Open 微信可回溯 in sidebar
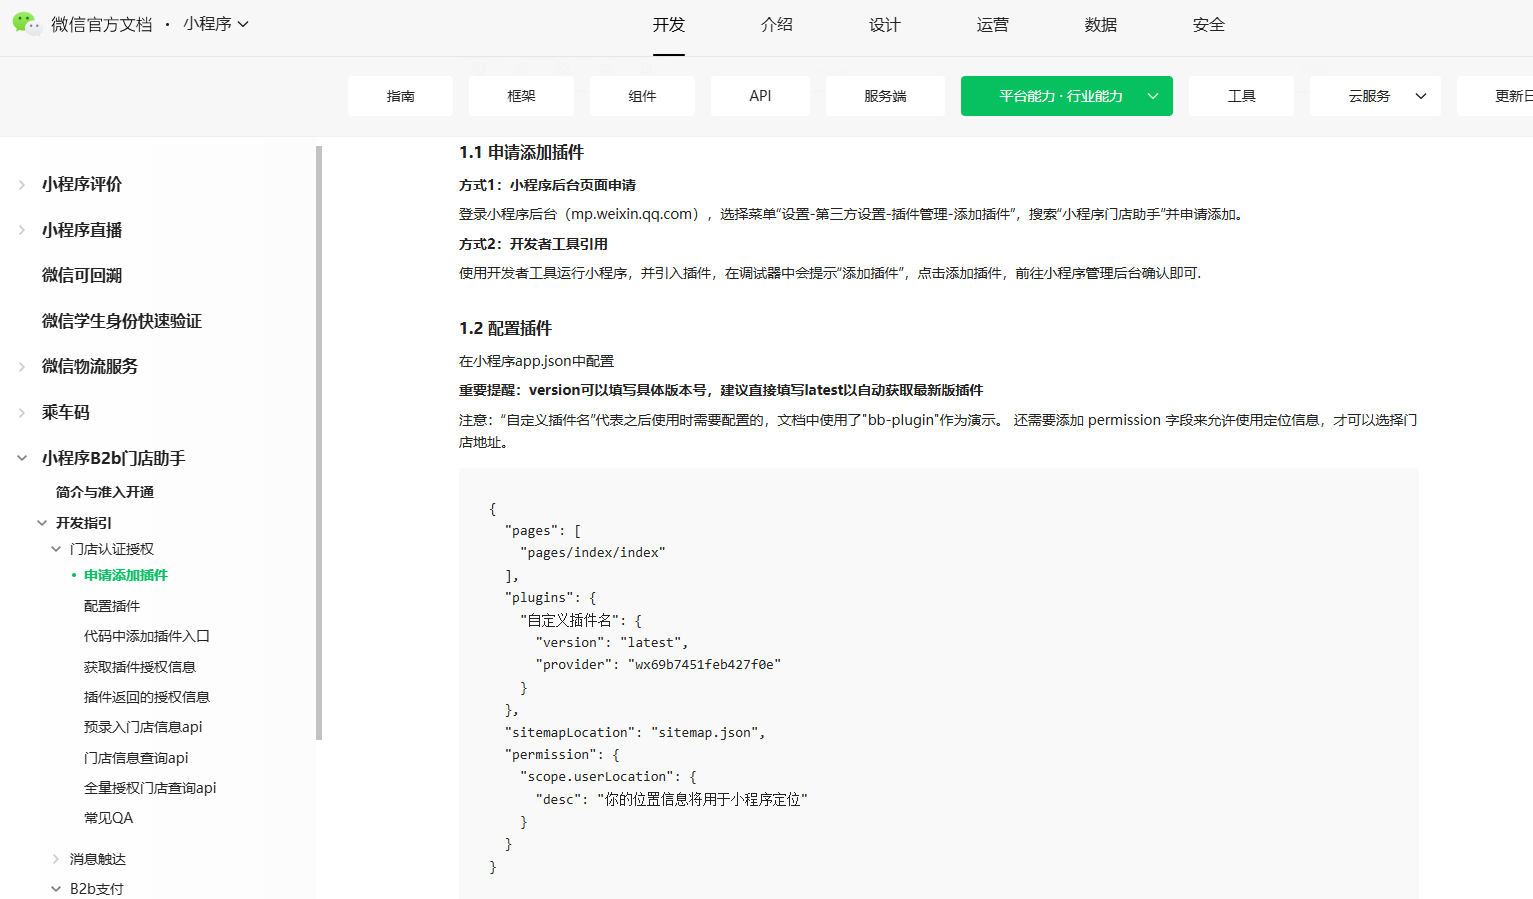 pos(82,275)
